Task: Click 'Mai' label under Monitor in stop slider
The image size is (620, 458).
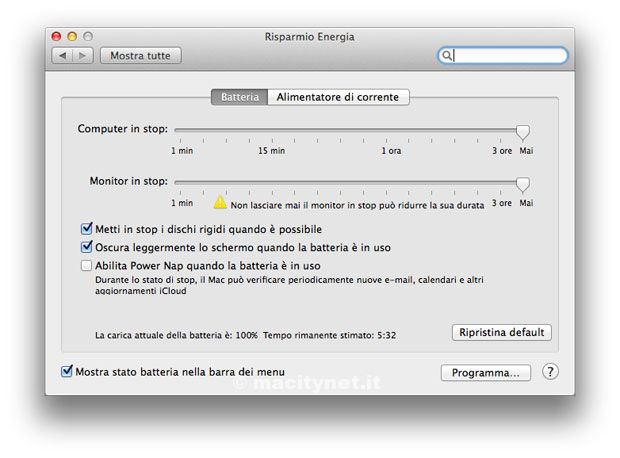Action: [x=526, y=203]
